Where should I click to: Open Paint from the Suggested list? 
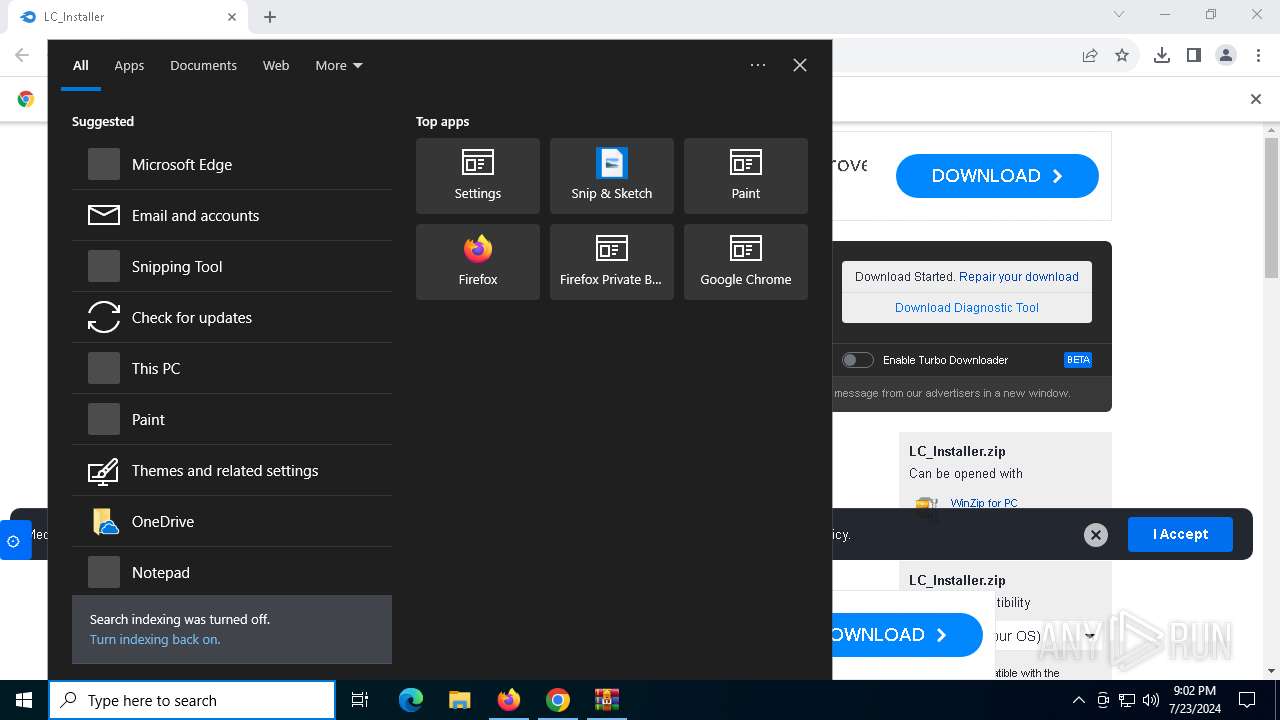click(232, 420)
